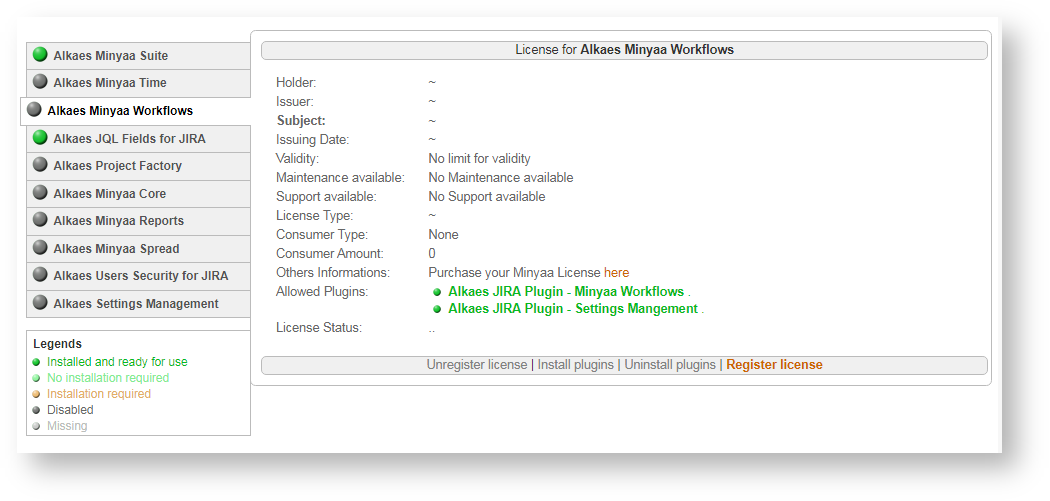This screenshot has width=1050, height=501.
Task: Click the 'No limit for validity' value
Action: click(479, 159)
